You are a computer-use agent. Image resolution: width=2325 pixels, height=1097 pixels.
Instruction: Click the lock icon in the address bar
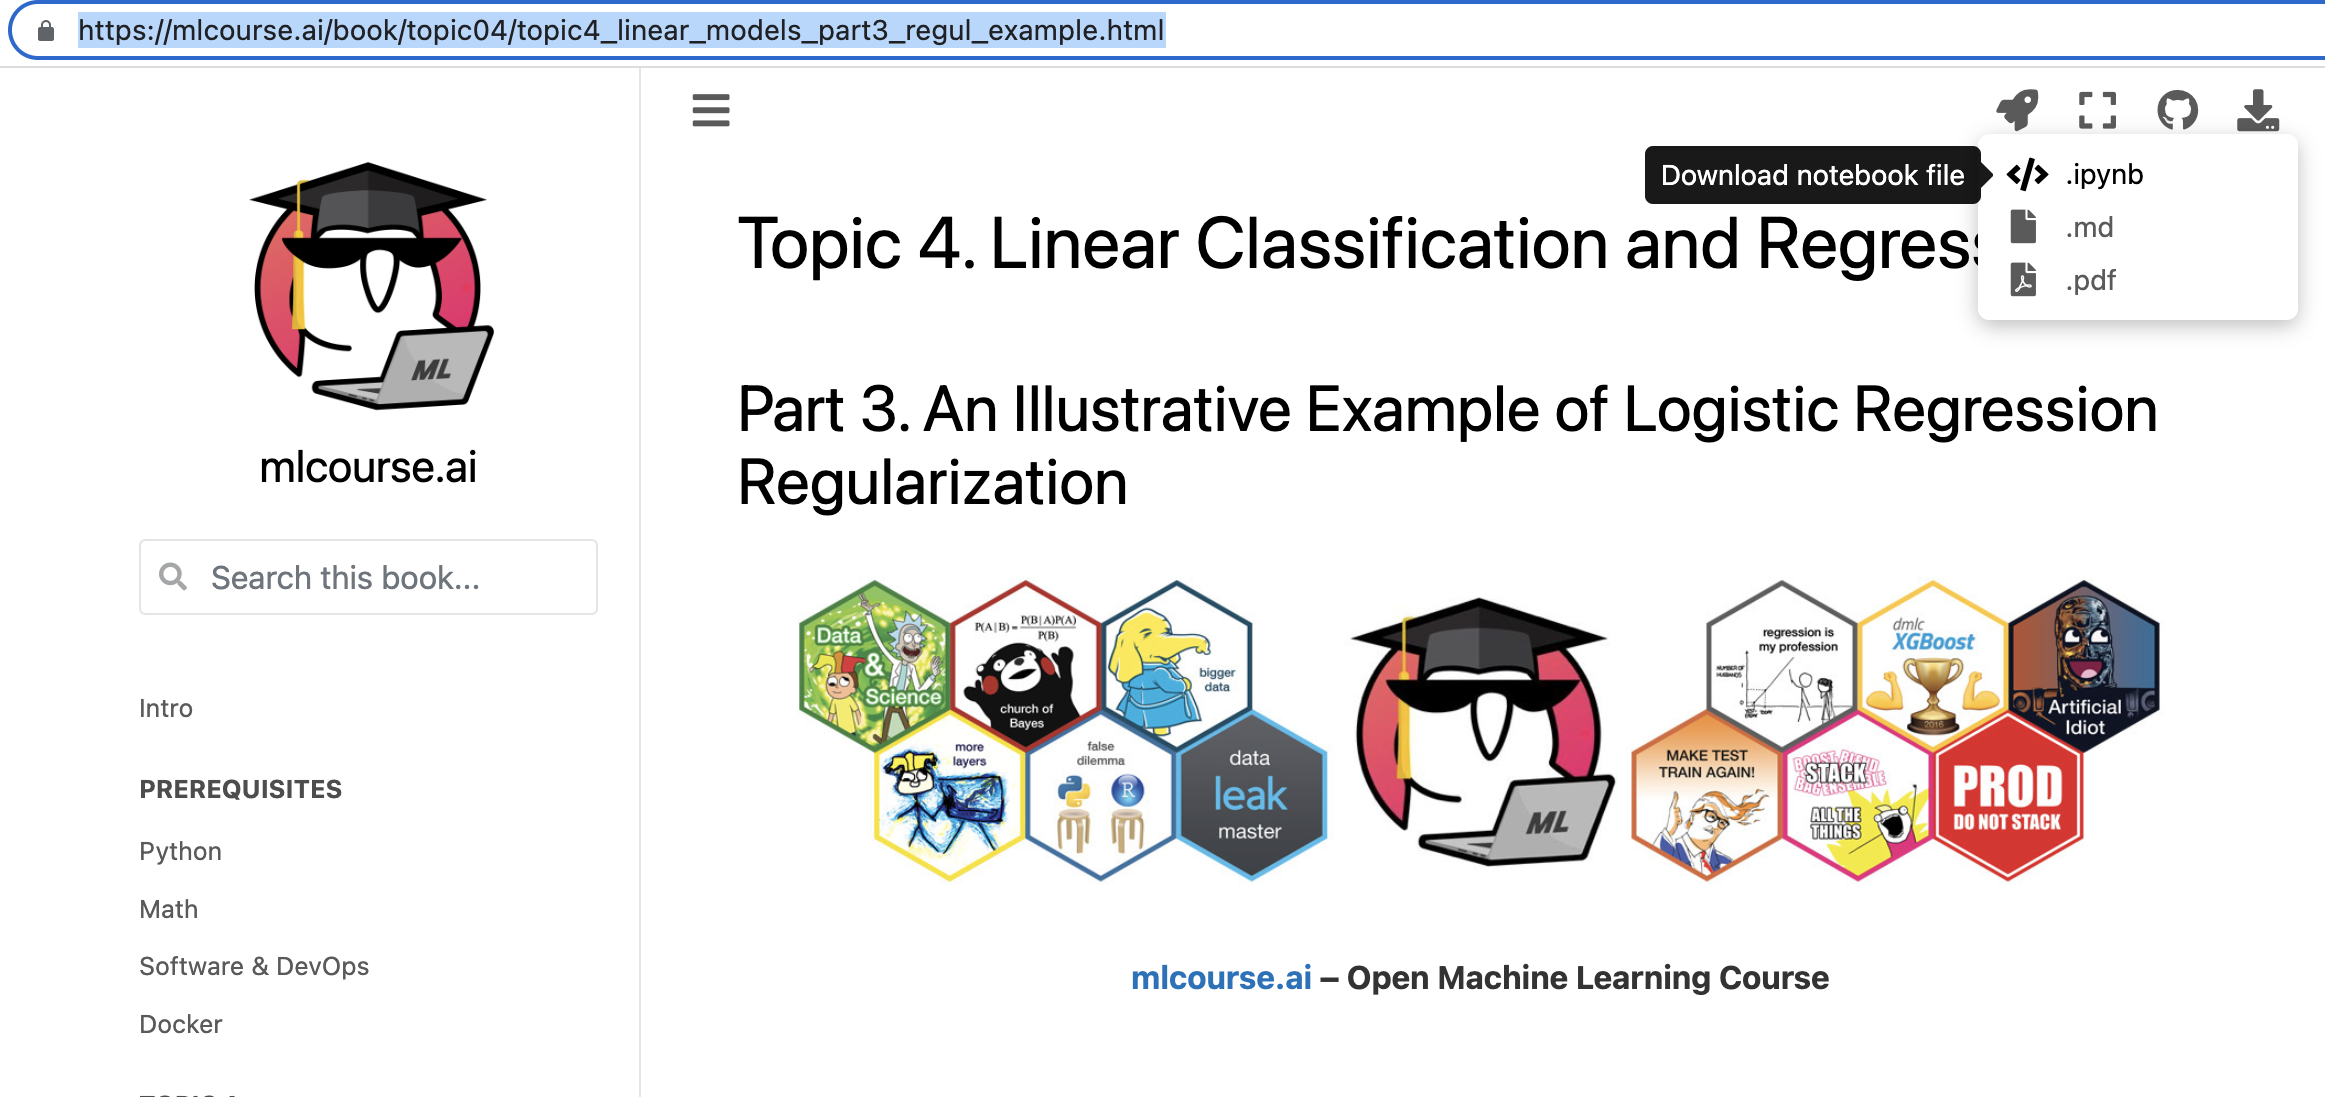[x=46, y=31]
